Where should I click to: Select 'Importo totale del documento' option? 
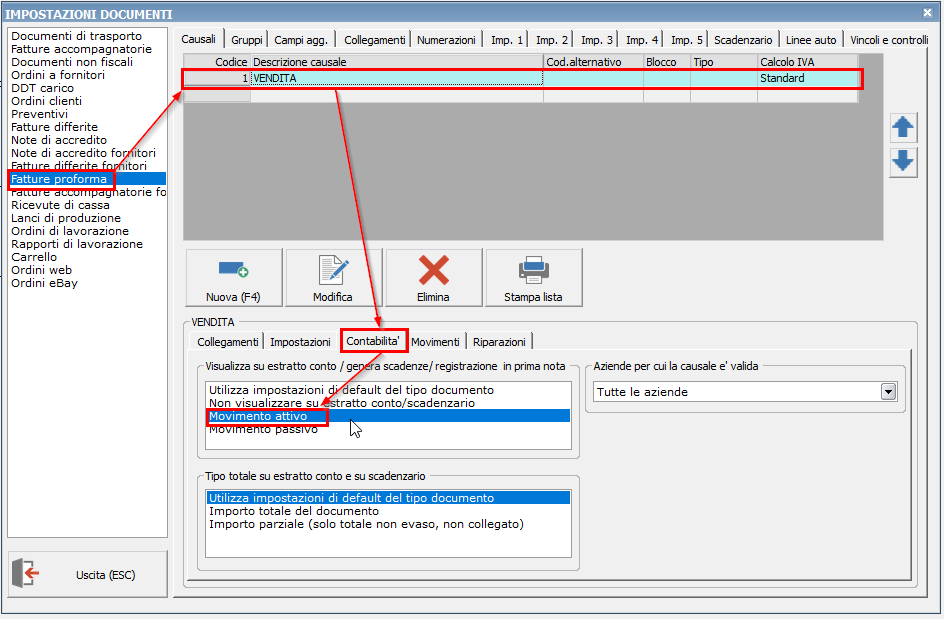(x=388, y=511)
